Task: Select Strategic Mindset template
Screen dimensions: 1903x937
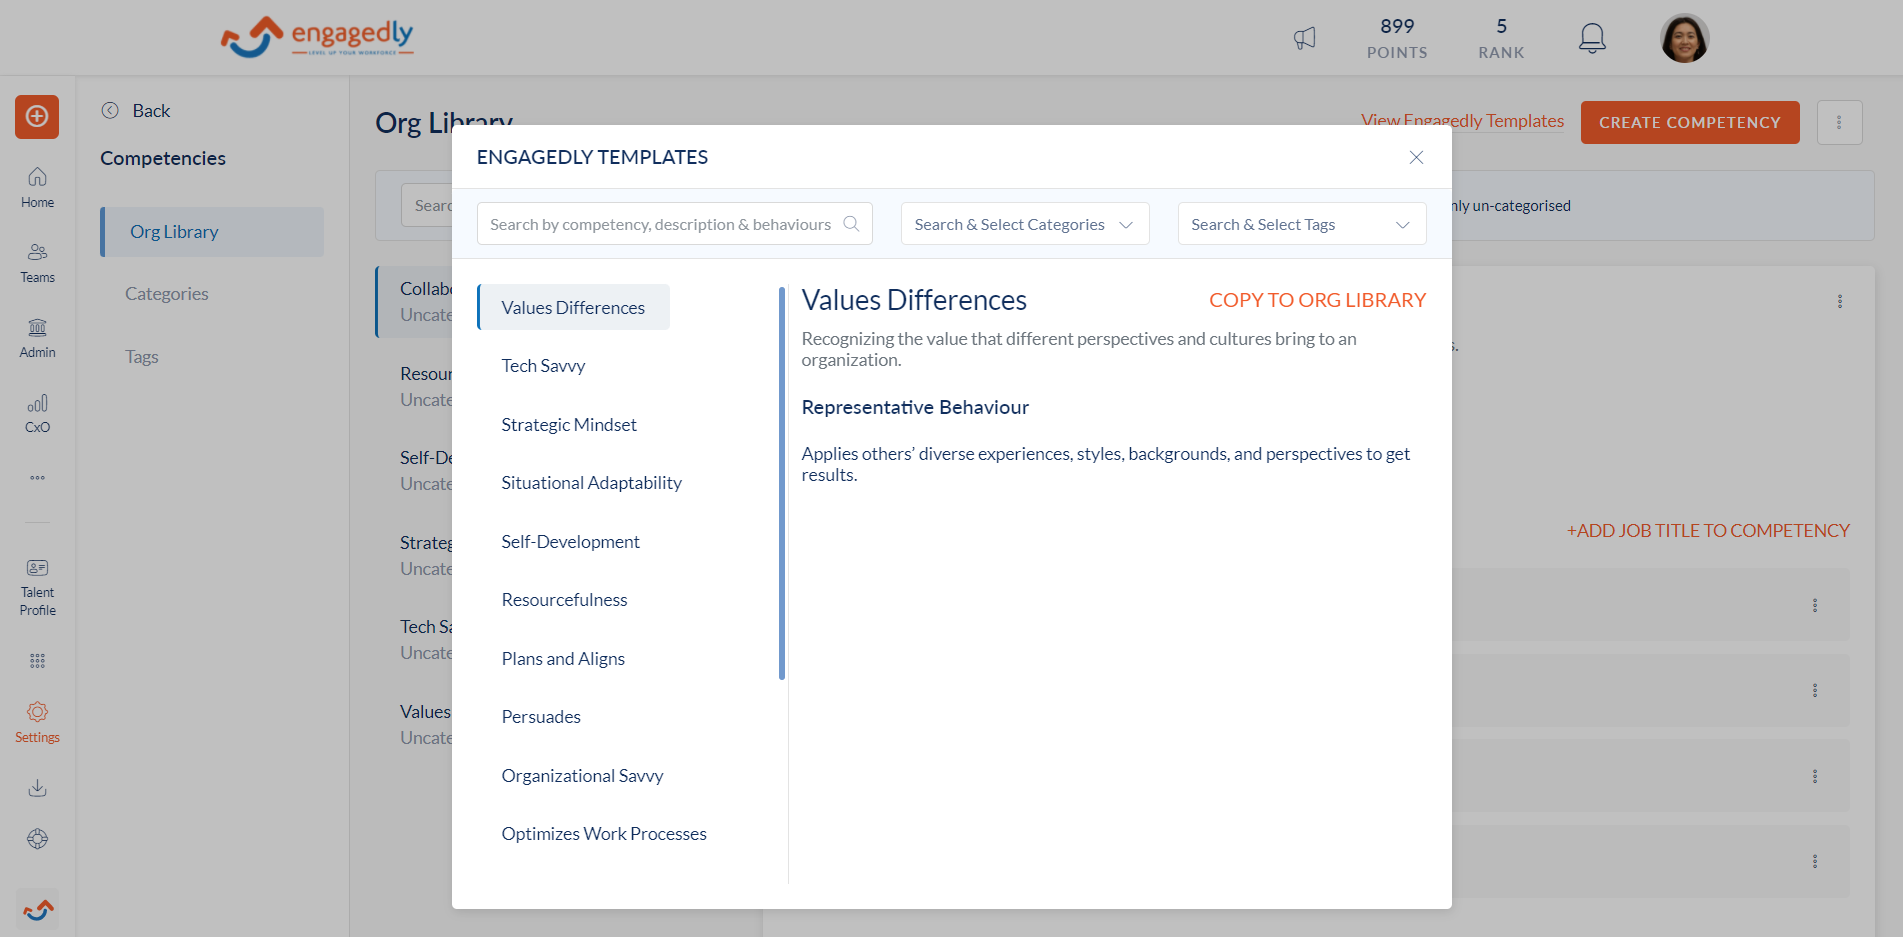Action: tap(569, 424)
